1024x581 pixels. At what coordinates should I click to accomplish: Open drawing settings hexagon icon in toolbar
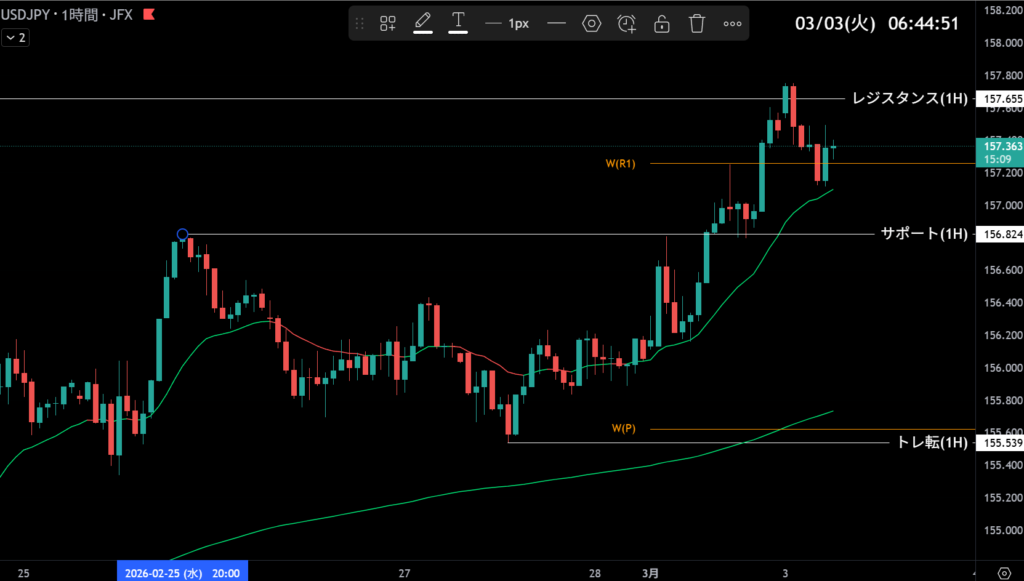pos(591,23)
